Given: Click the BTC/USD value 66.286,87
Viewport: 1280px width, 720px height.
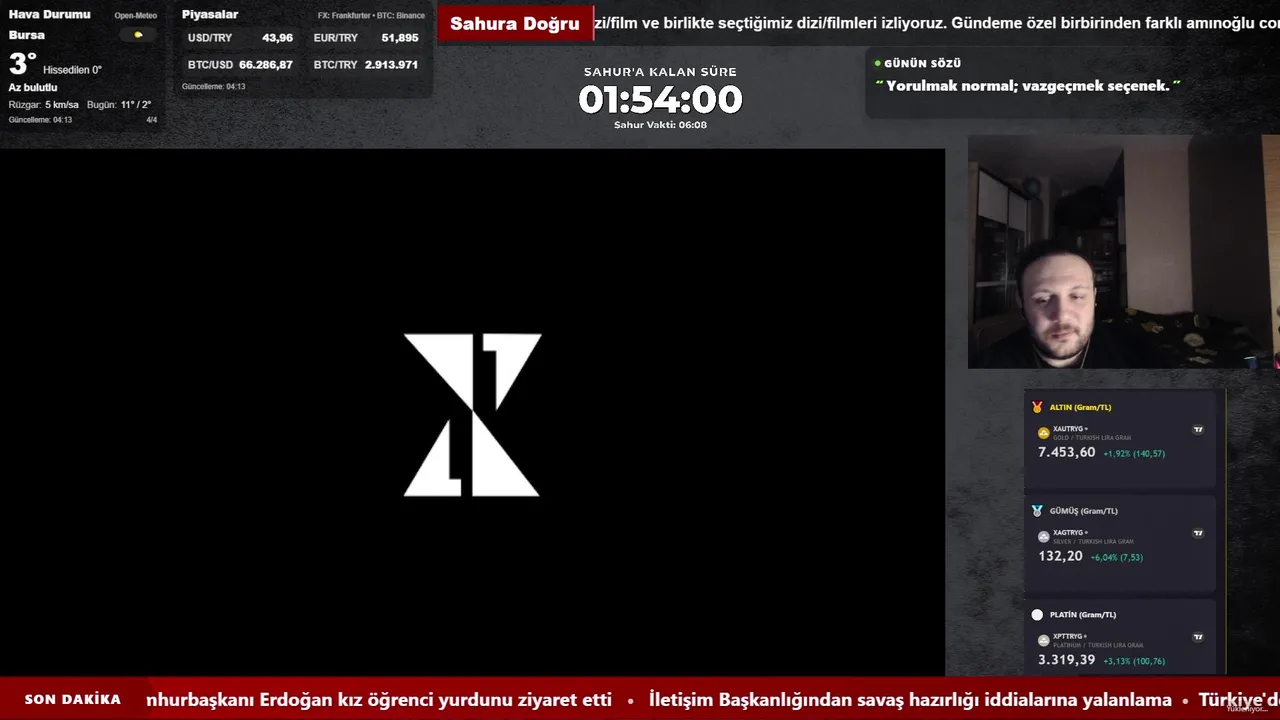Looking at the screenshot, I should 266,65.
